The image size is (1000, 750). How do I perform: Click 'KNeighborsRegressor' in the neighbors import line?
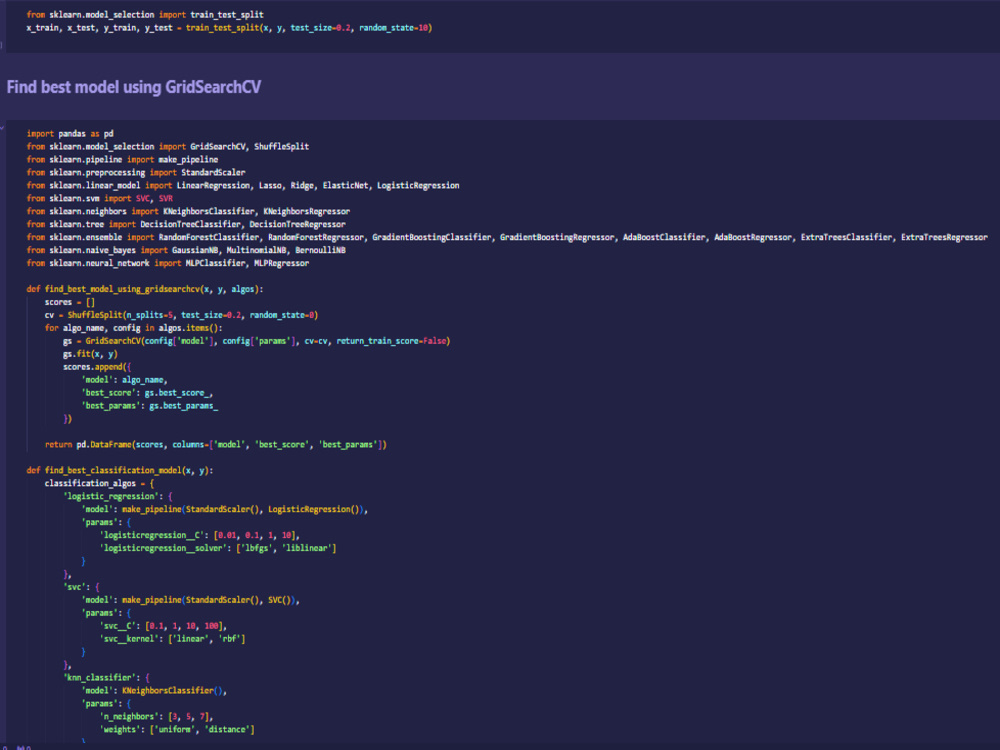306,212
